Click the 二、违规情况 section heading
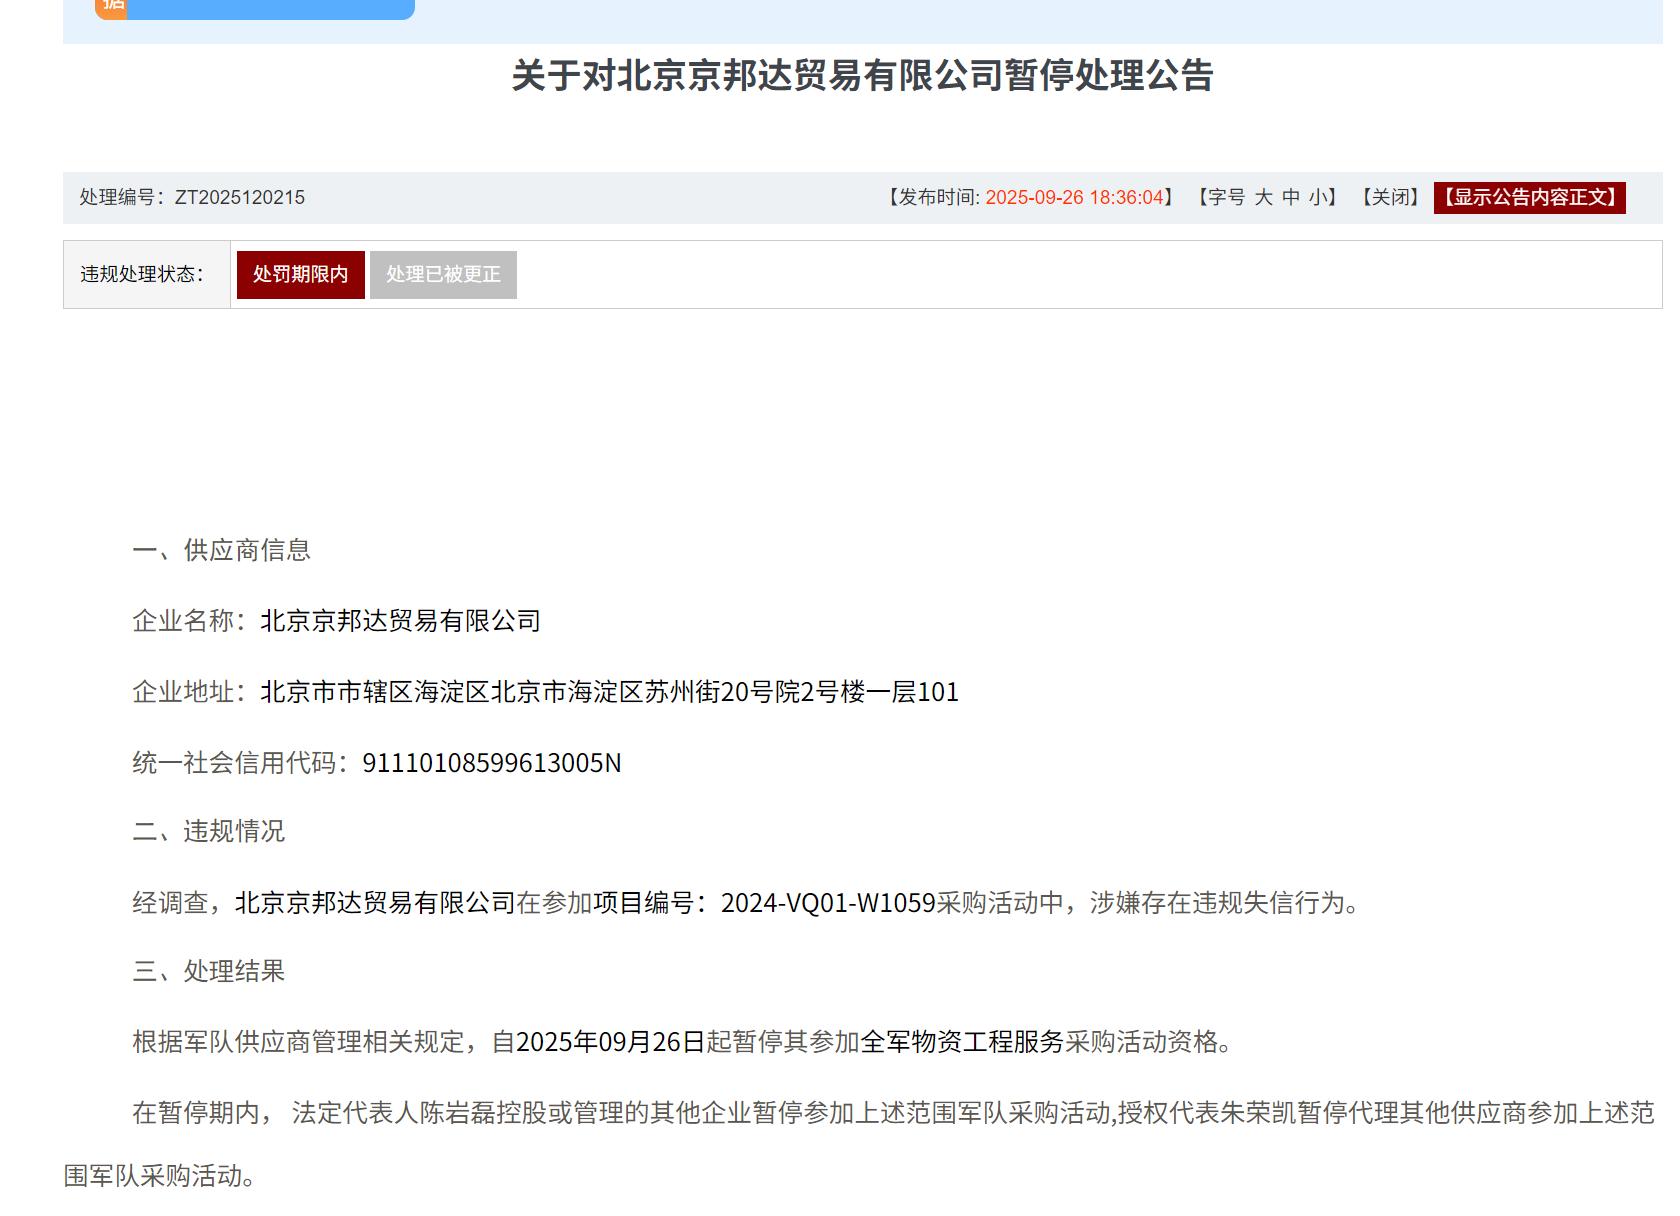1680x1216 pixels. tap(208, 831)
